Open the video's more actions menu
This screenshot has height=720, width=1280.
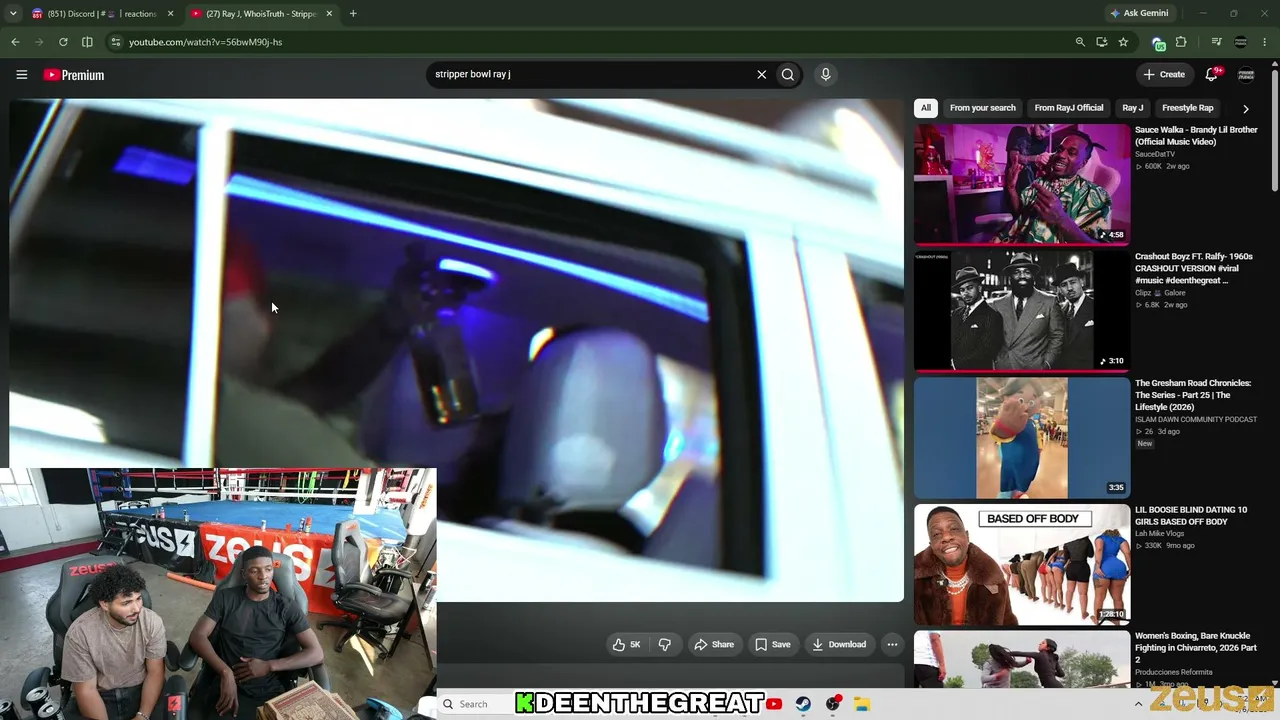click(x=893, y=644)
